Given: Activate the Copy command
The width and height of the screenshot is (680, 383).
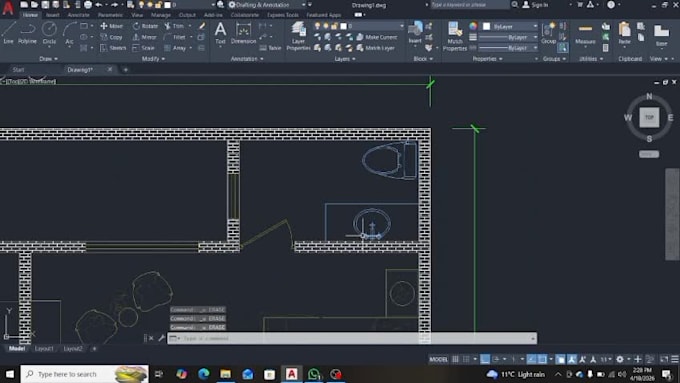Looking at the screenshot, I should [x=111, y=37].
